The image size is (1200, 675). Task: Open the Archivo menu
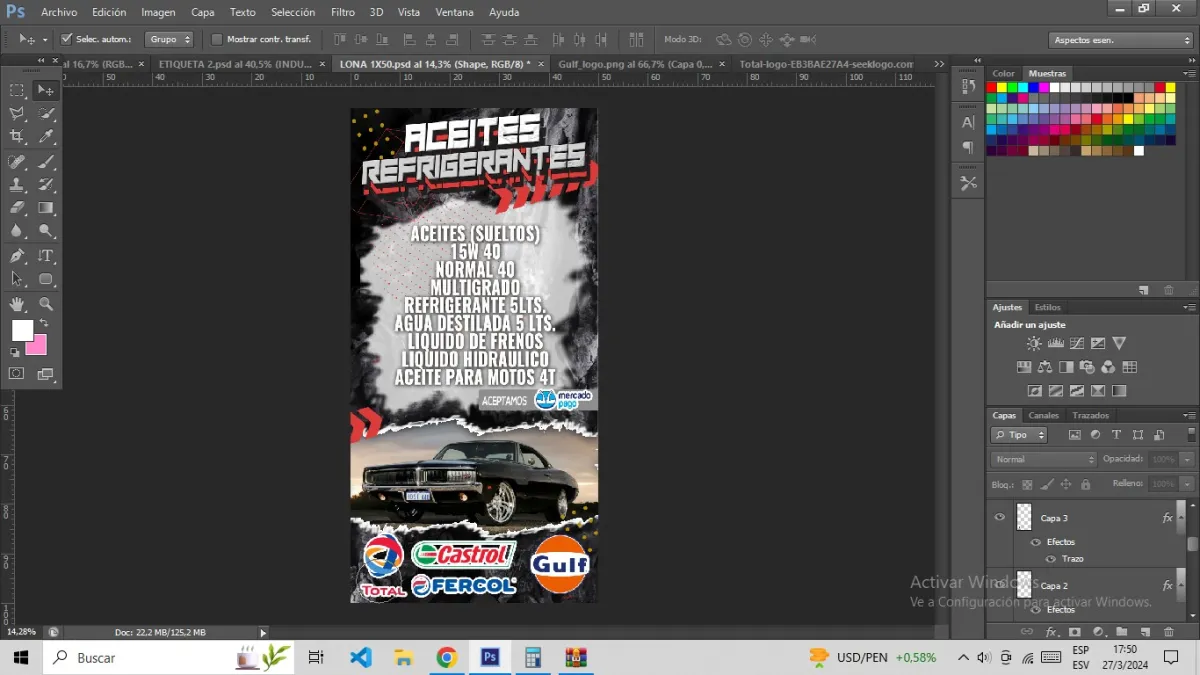(59, 12)
